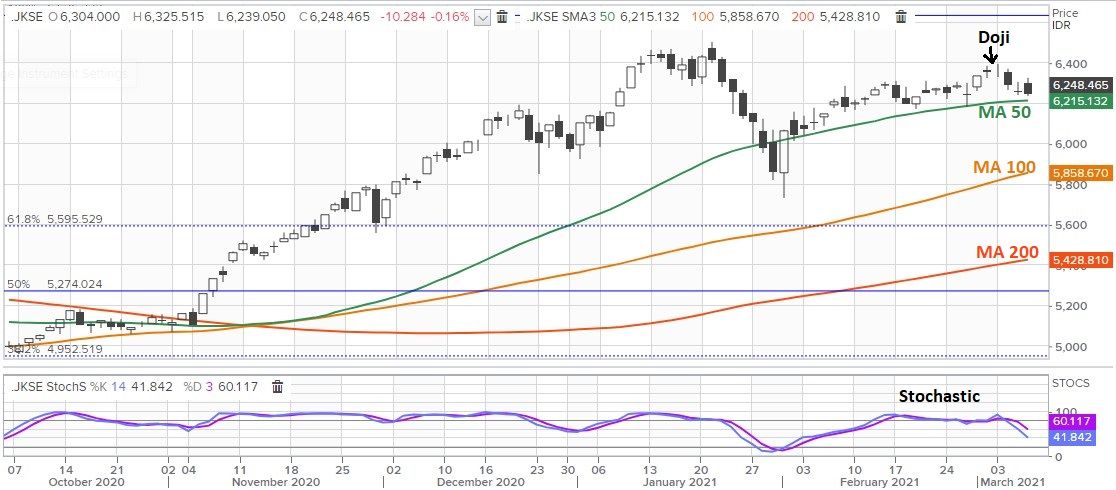This screenshot has width=1116, height=490.
Task: Delete the .JKSE price series with trash icon
Action: coord(502,17)
